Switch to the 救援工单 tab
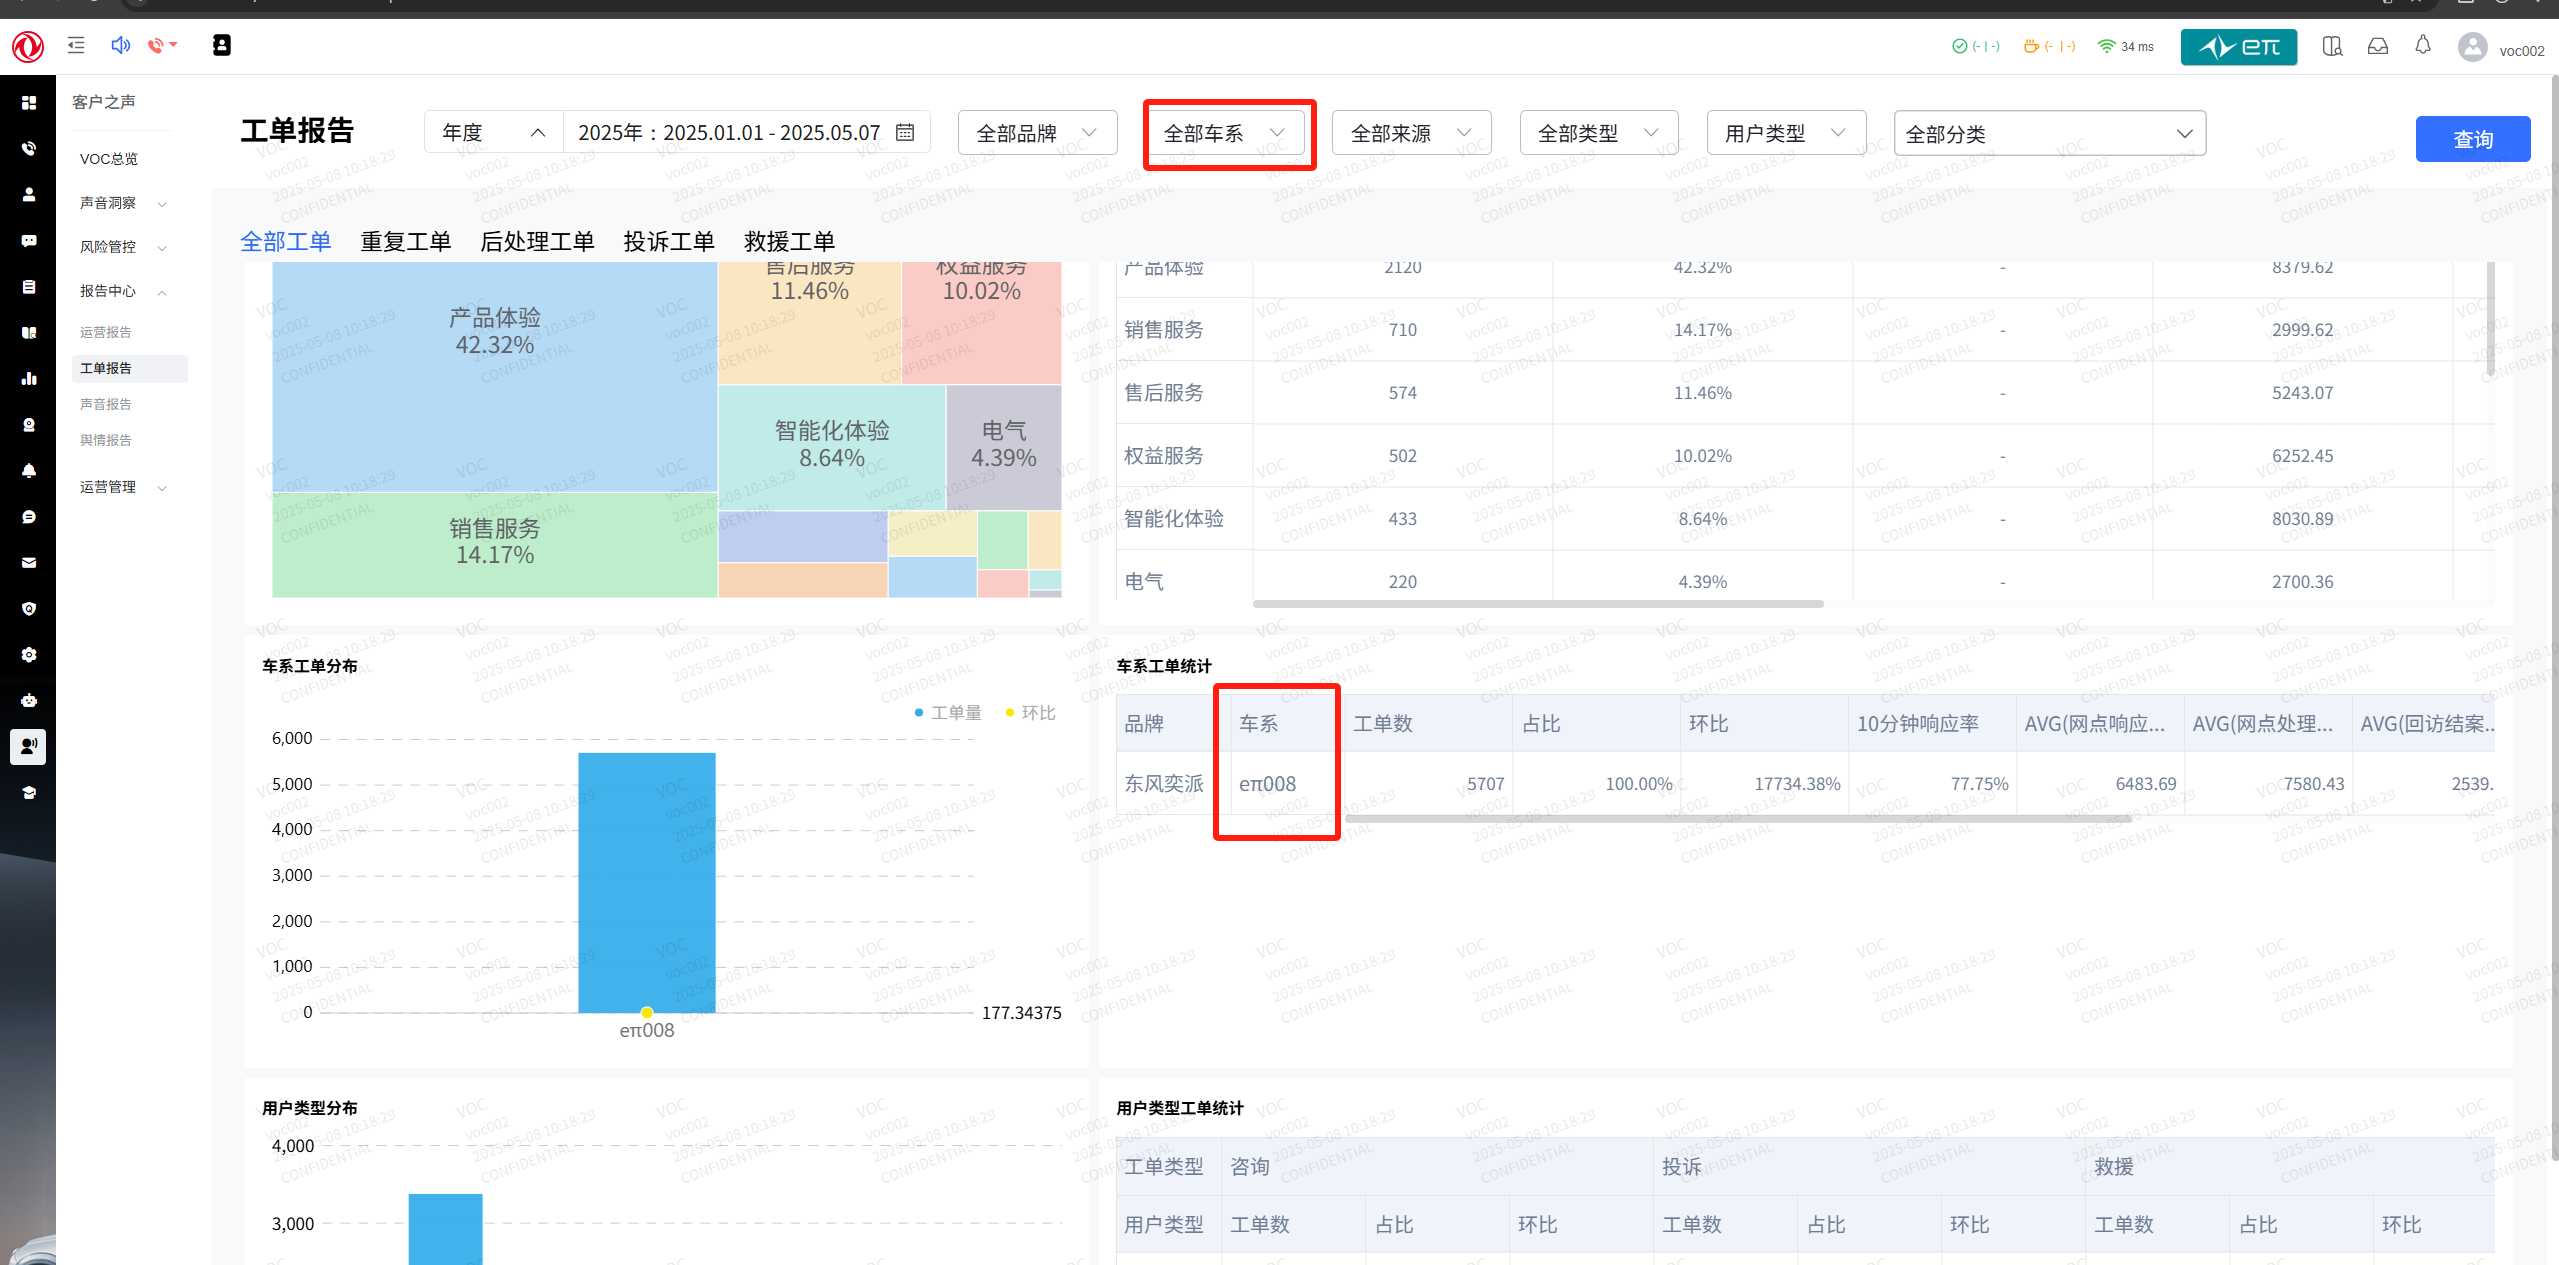Image resolution: width=2559 pixels, height=1265 pixels. point(789,241)
